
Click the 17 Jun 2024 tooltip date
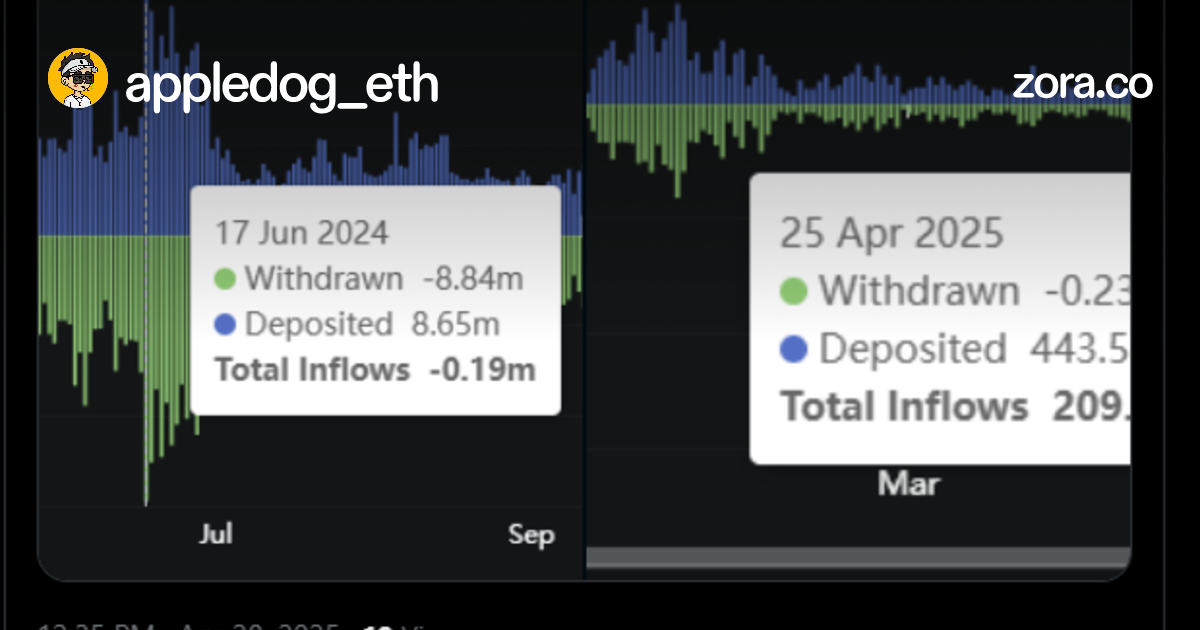[302, 233]
